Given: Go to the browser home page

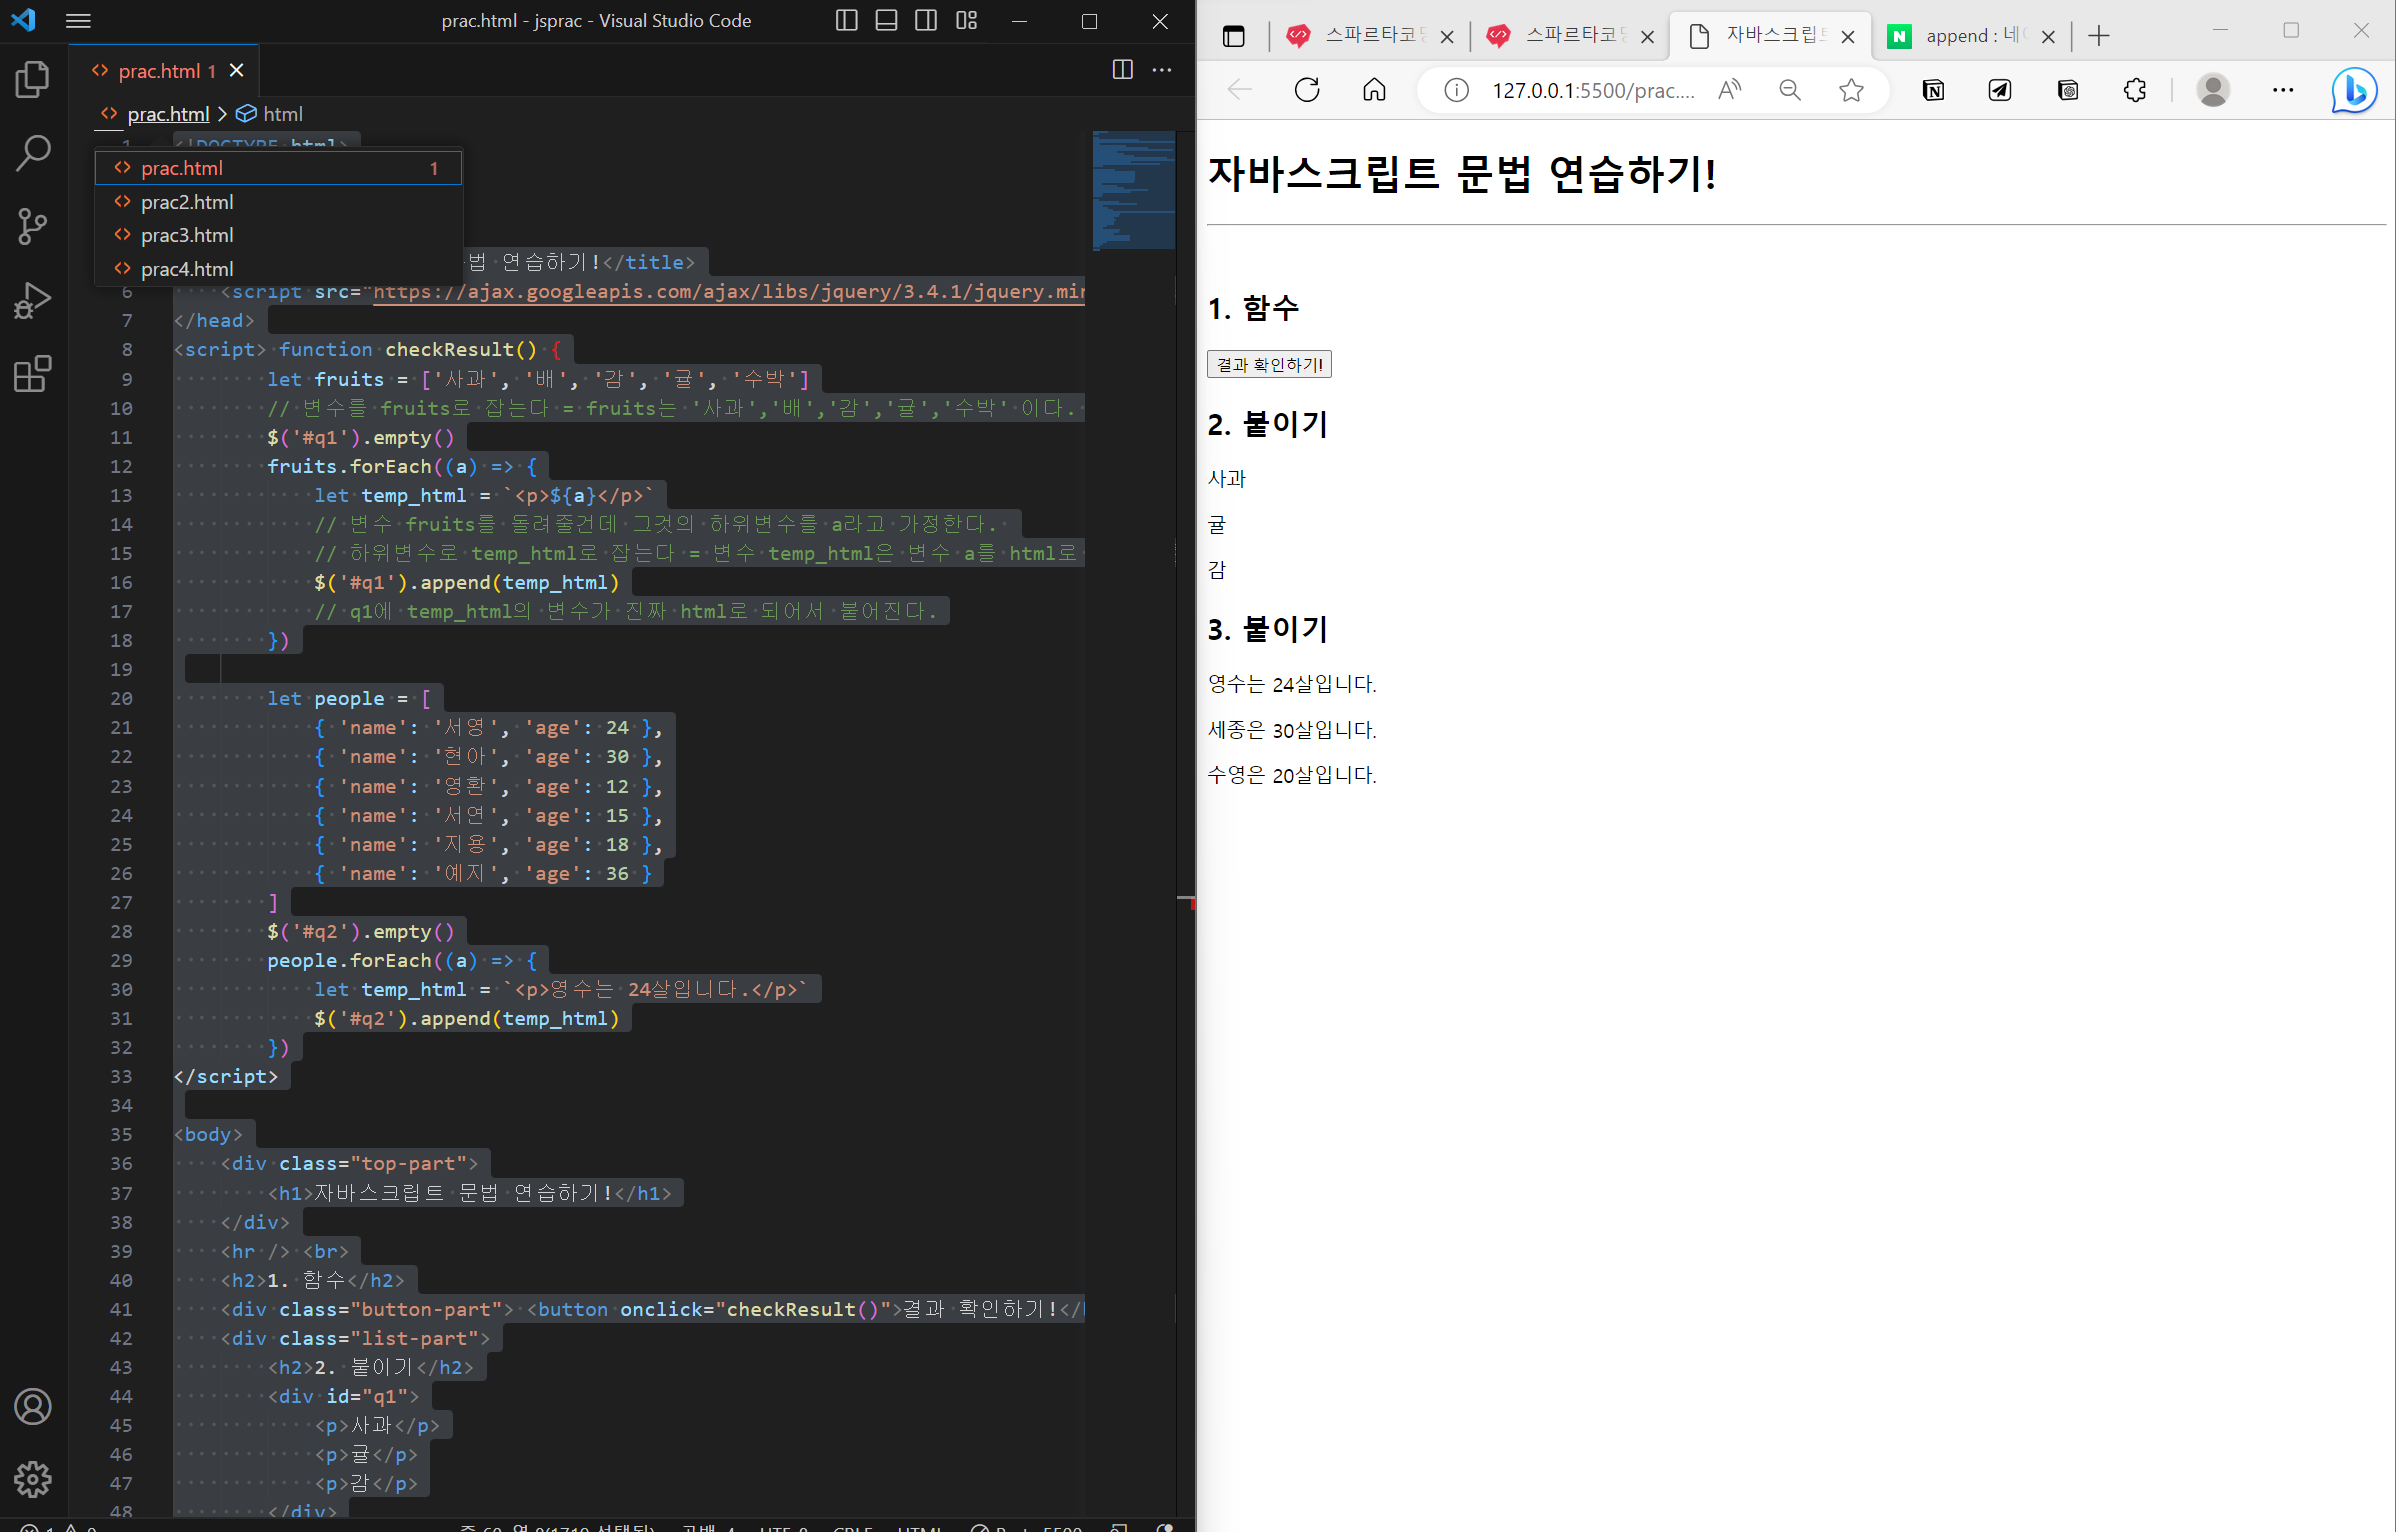Looking at the screenshot, I should click(x=1375, y=90).
